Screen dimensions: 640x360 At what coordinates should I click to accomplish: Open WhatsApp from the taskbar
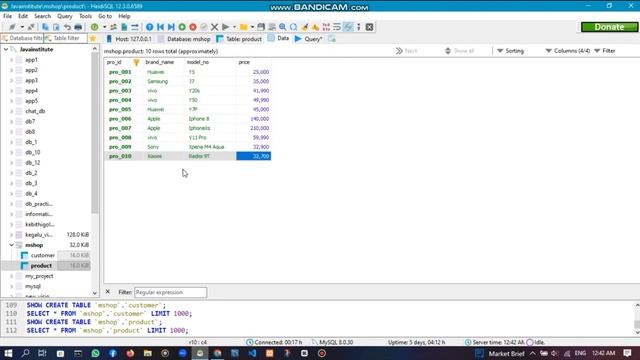pos(95,353)
